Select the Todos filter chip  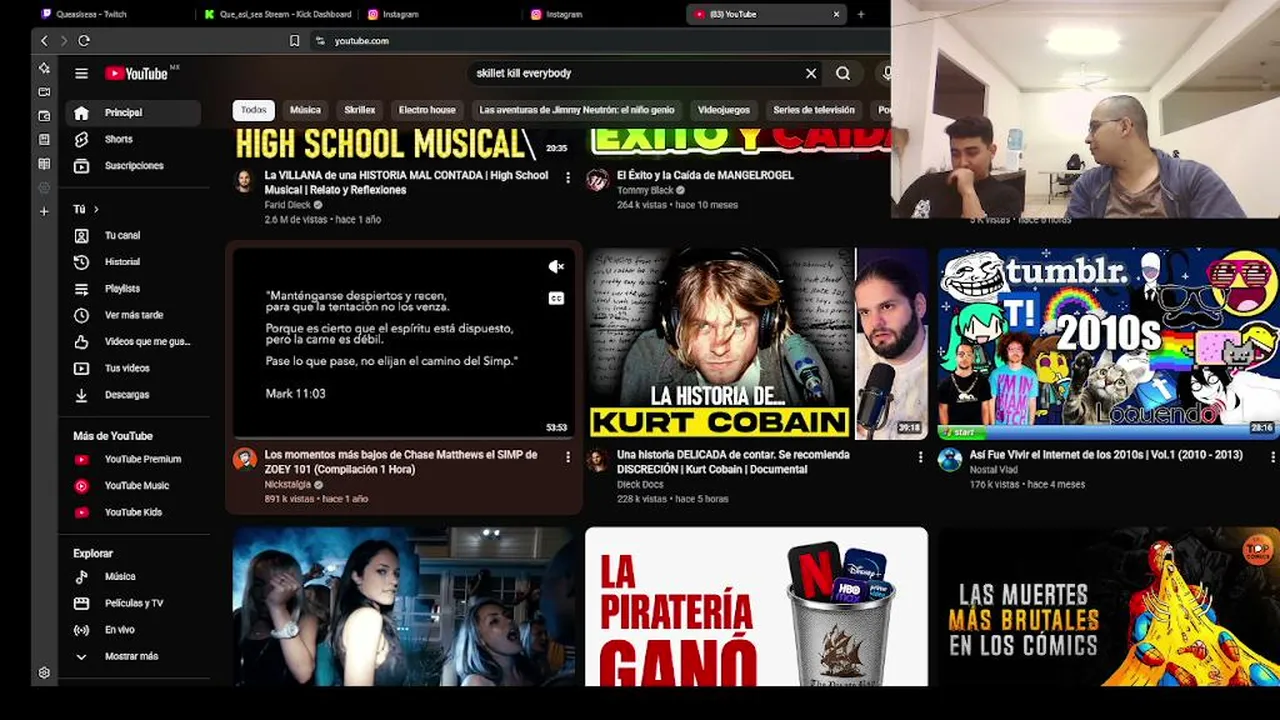(254, 110)
